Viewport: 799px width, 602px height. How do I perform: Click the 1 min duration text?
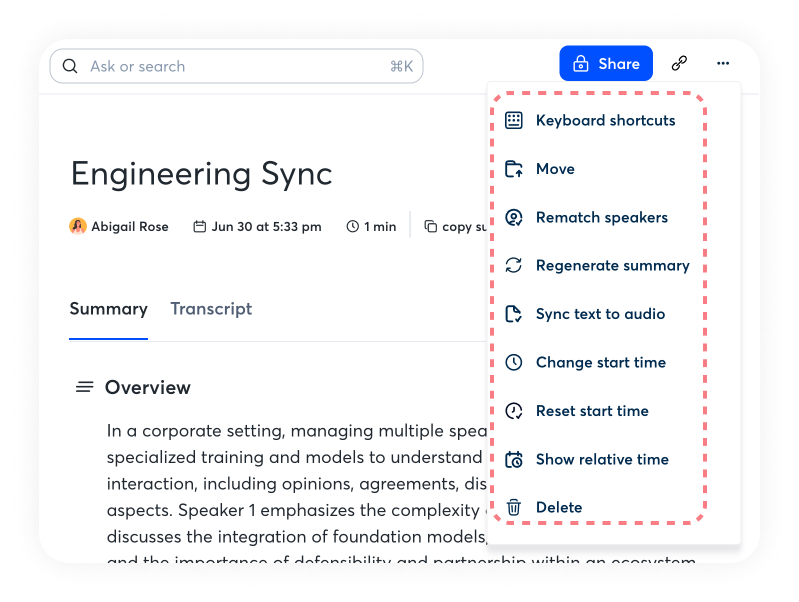pos(380,226)
